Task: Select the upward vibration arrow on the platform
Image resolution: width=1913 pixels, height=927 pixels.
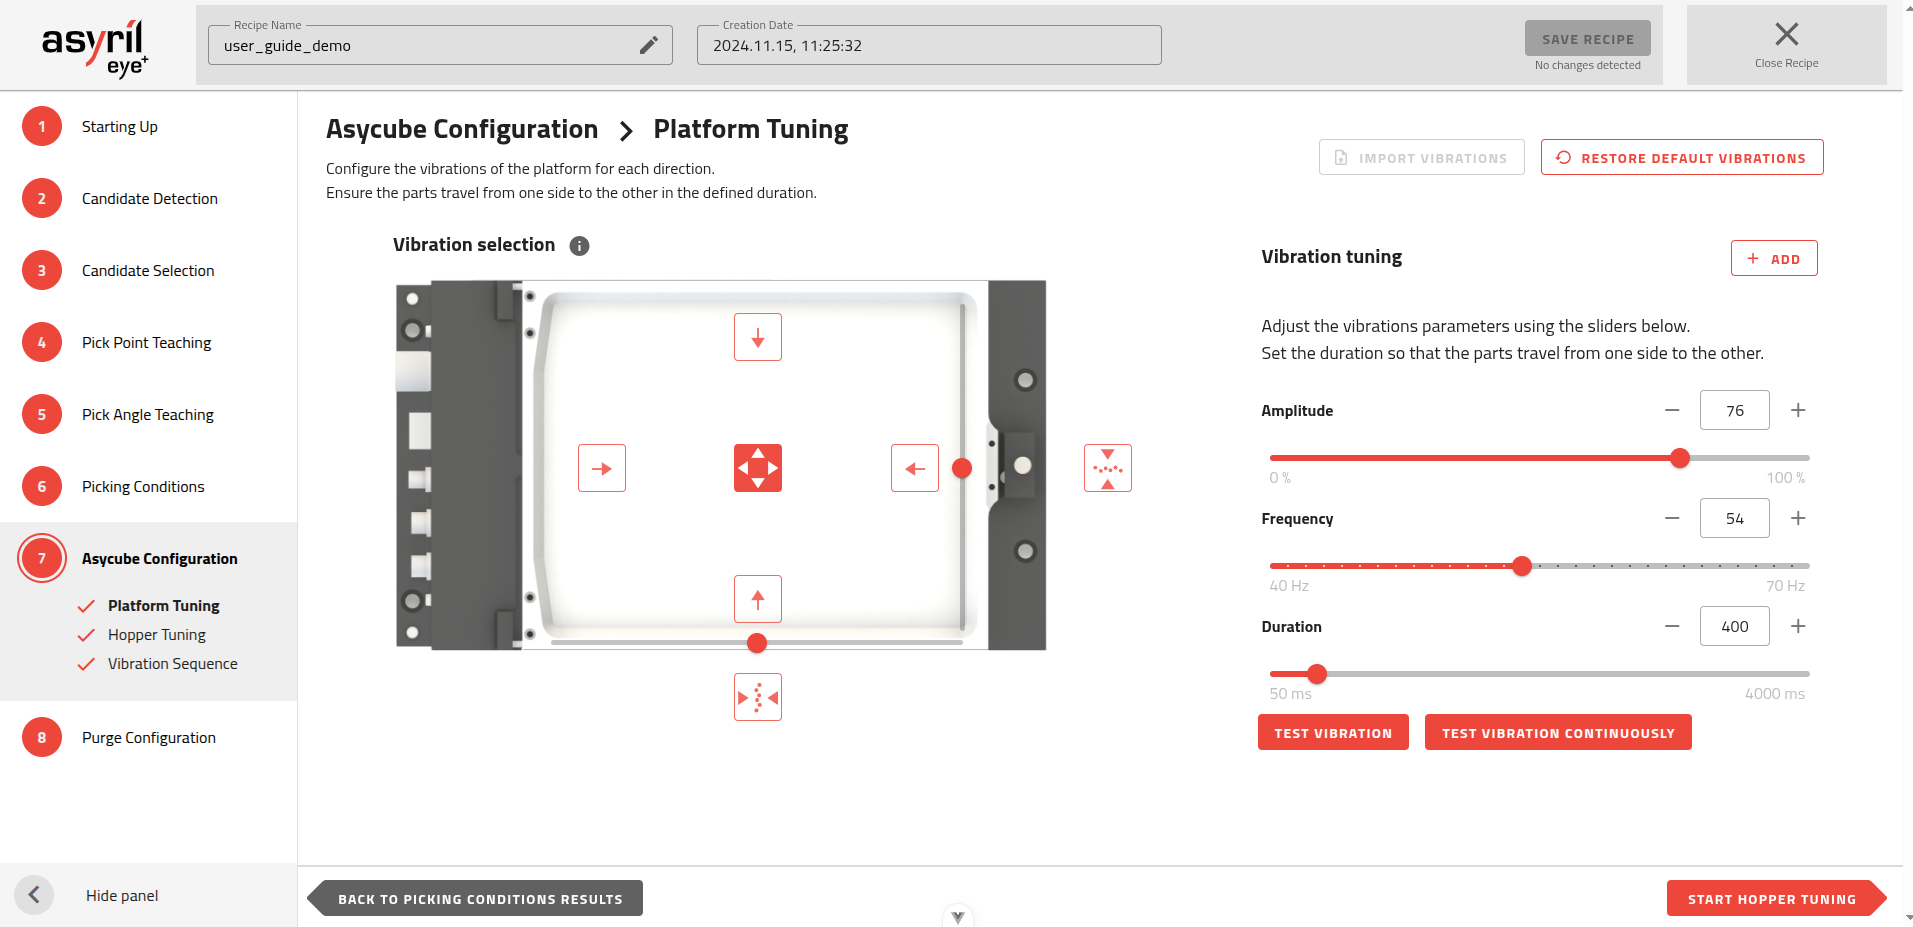Action: tap(758, 600)
